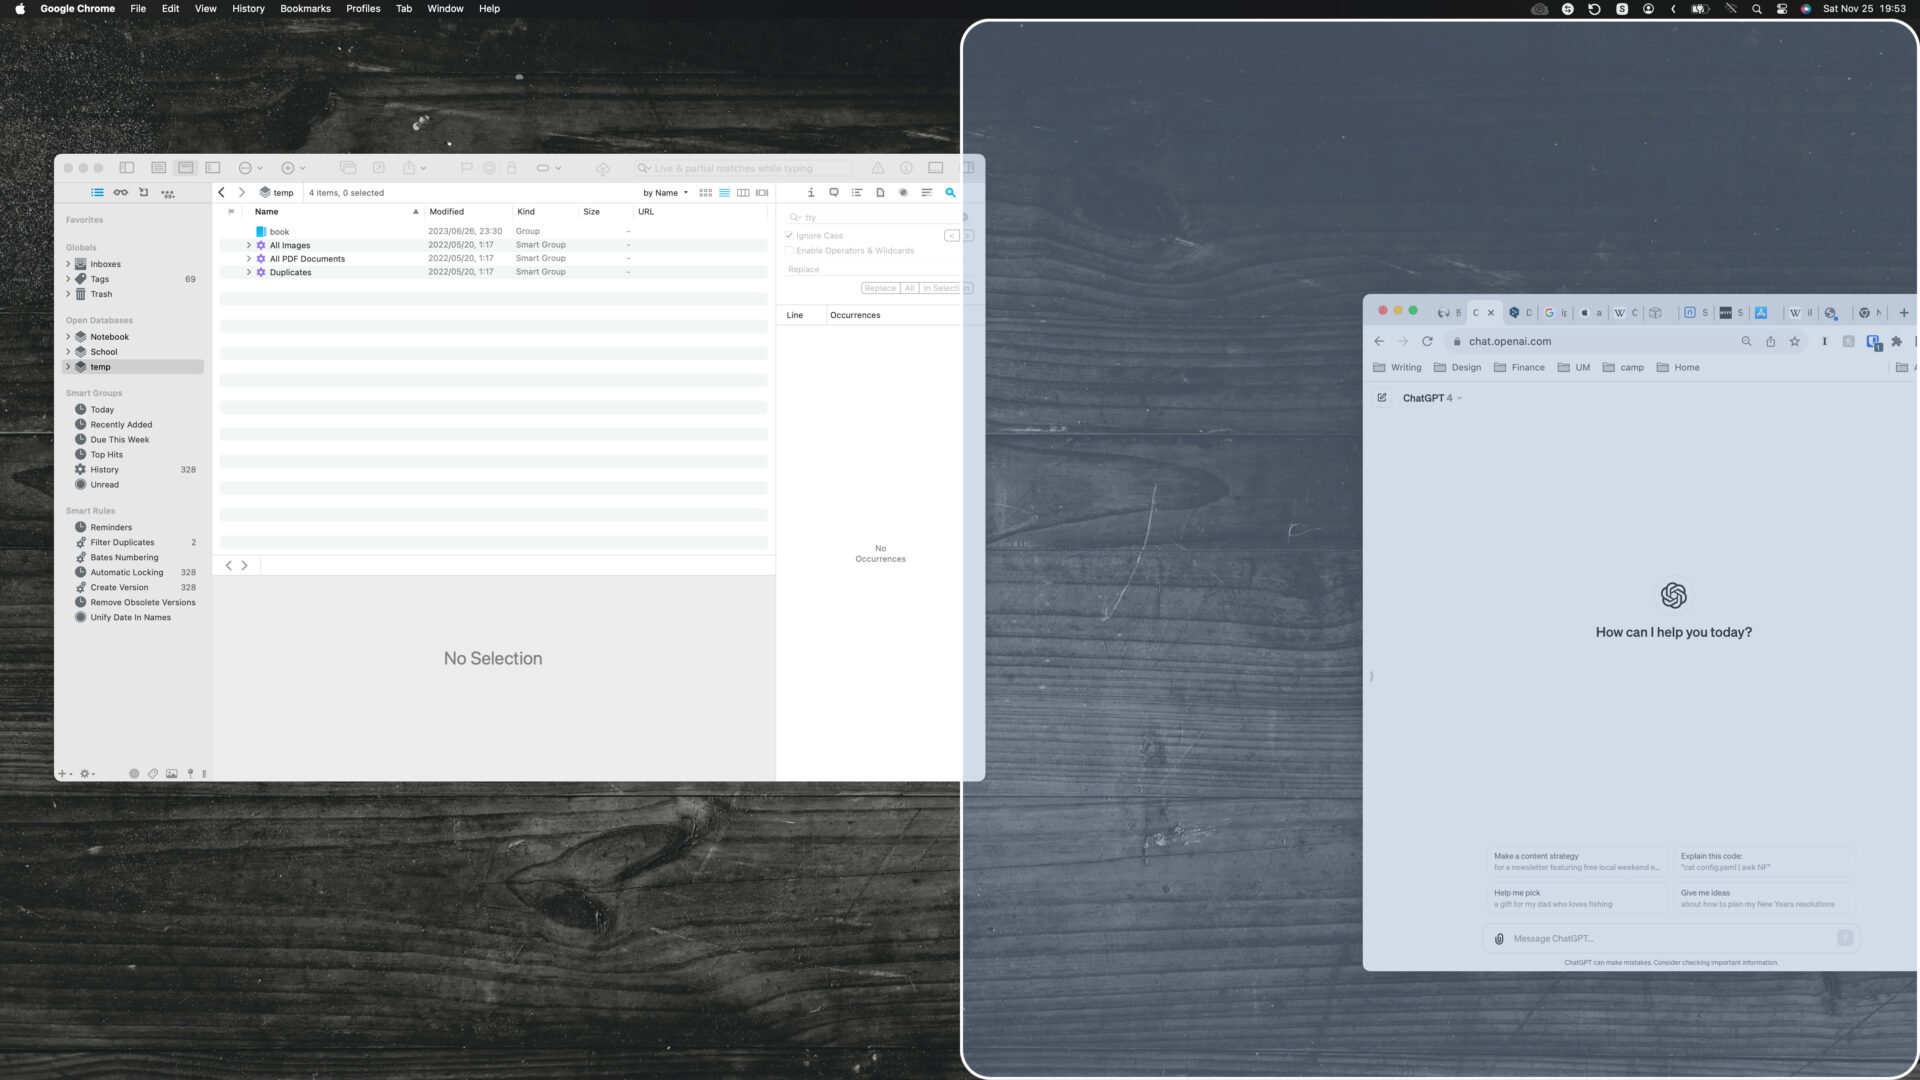Click the paperclip attach icon in ChatGPT
The image size is (1920, 1080).
[1499, 939]
